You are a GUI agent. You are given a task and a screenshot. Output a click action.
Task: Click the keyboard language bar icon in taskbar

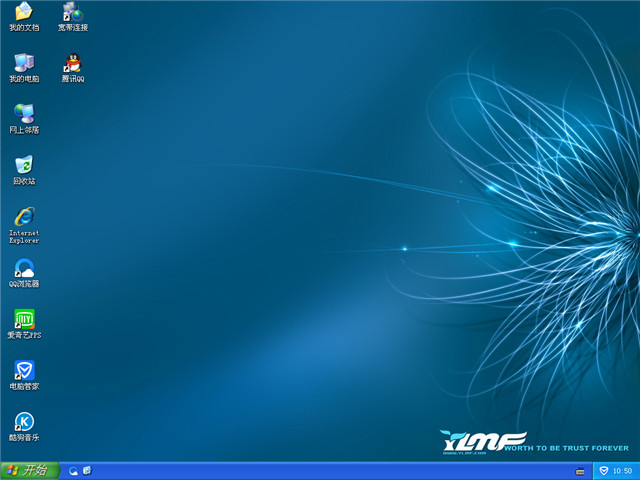click(580, 471)
